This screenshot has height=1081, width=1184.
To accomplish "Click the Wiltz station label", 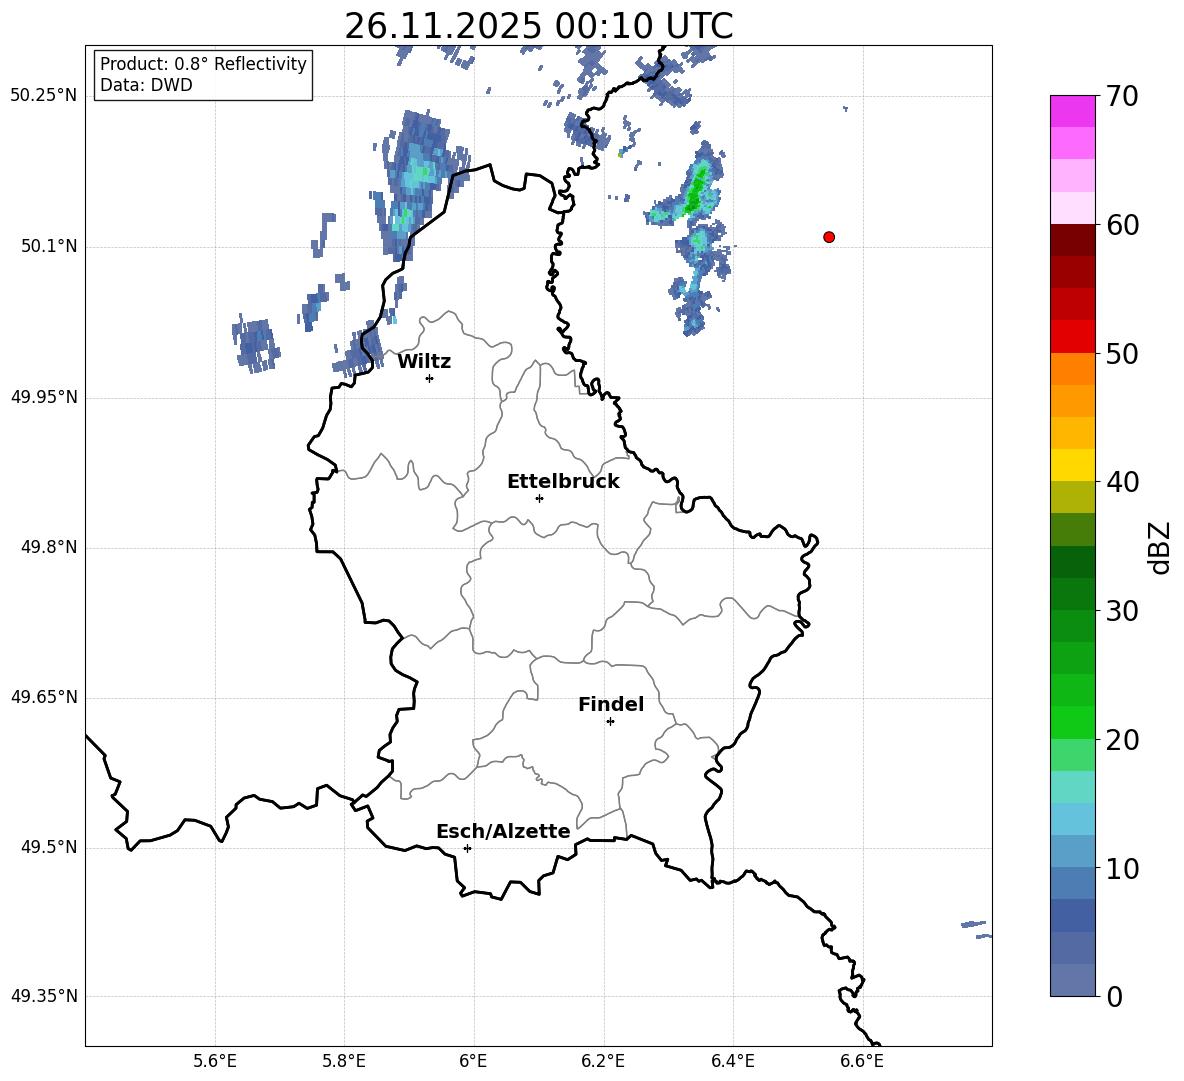I will 424,362.
